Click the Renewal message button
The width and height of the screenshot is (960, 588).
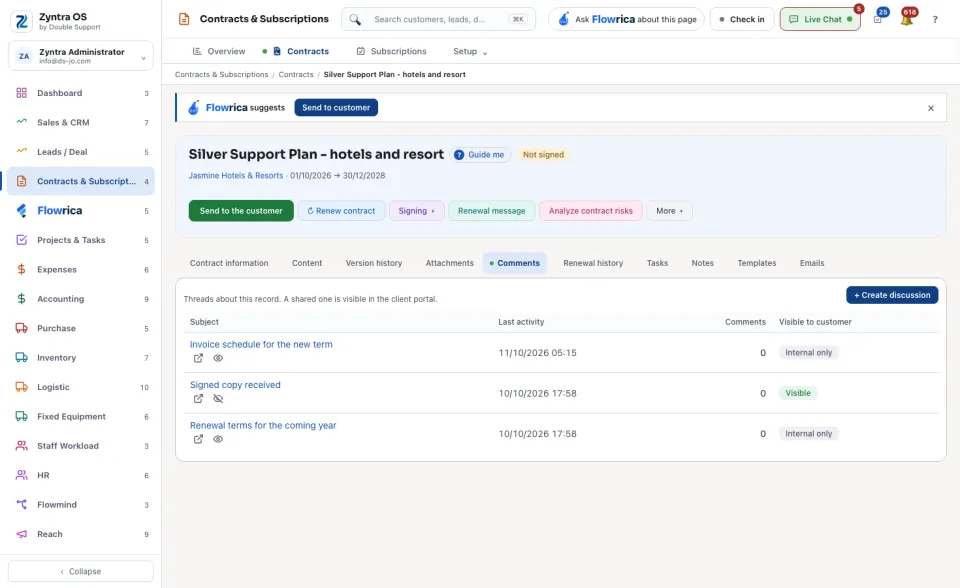point(492,211)
